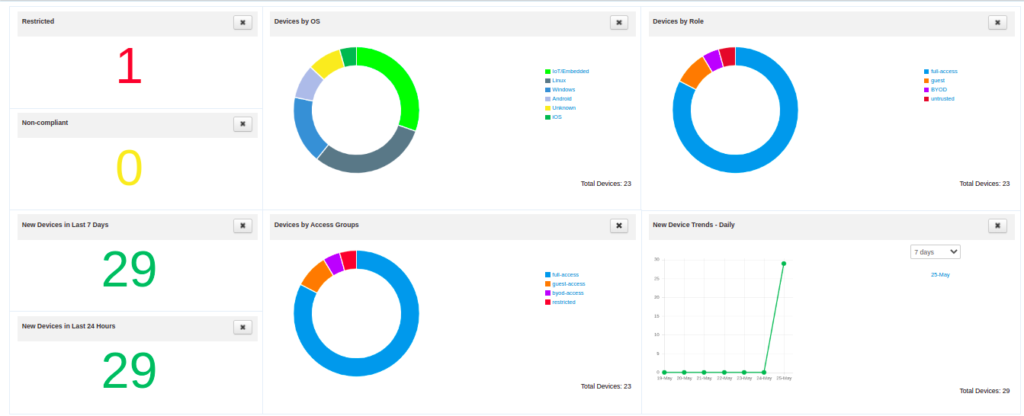Open the BYOD role legend link
Viewport: 1024px width, 416px height.
(938, 89)
